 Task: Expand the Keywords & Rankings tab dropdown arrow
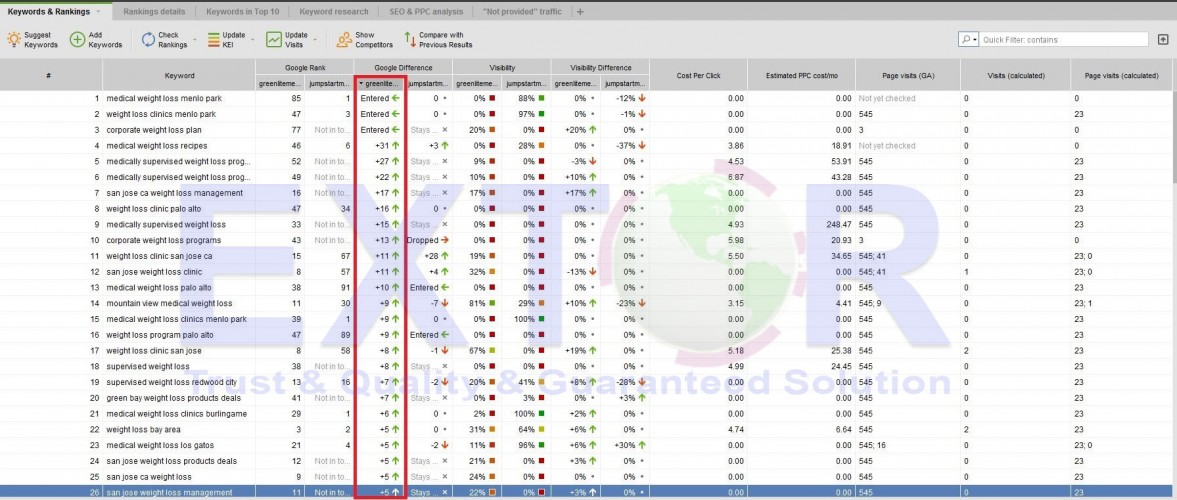(97, 11)
